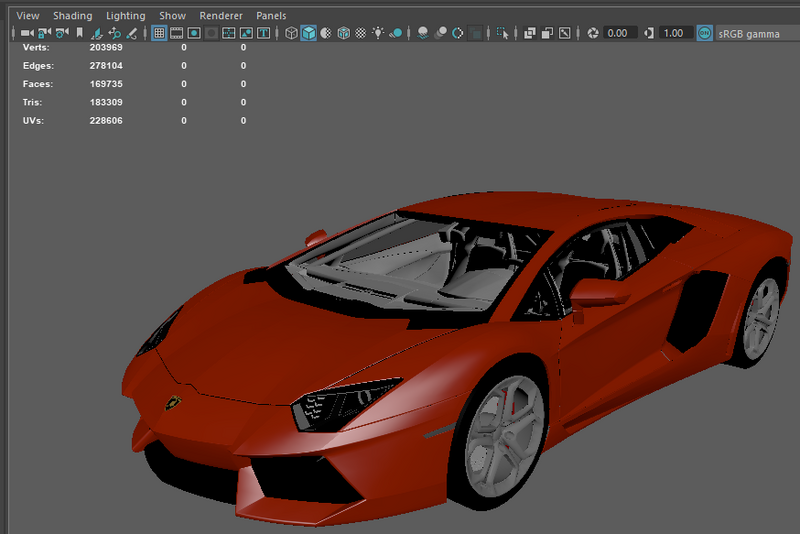
Task: Toggle the viewport Grid display
Action: 159,33
